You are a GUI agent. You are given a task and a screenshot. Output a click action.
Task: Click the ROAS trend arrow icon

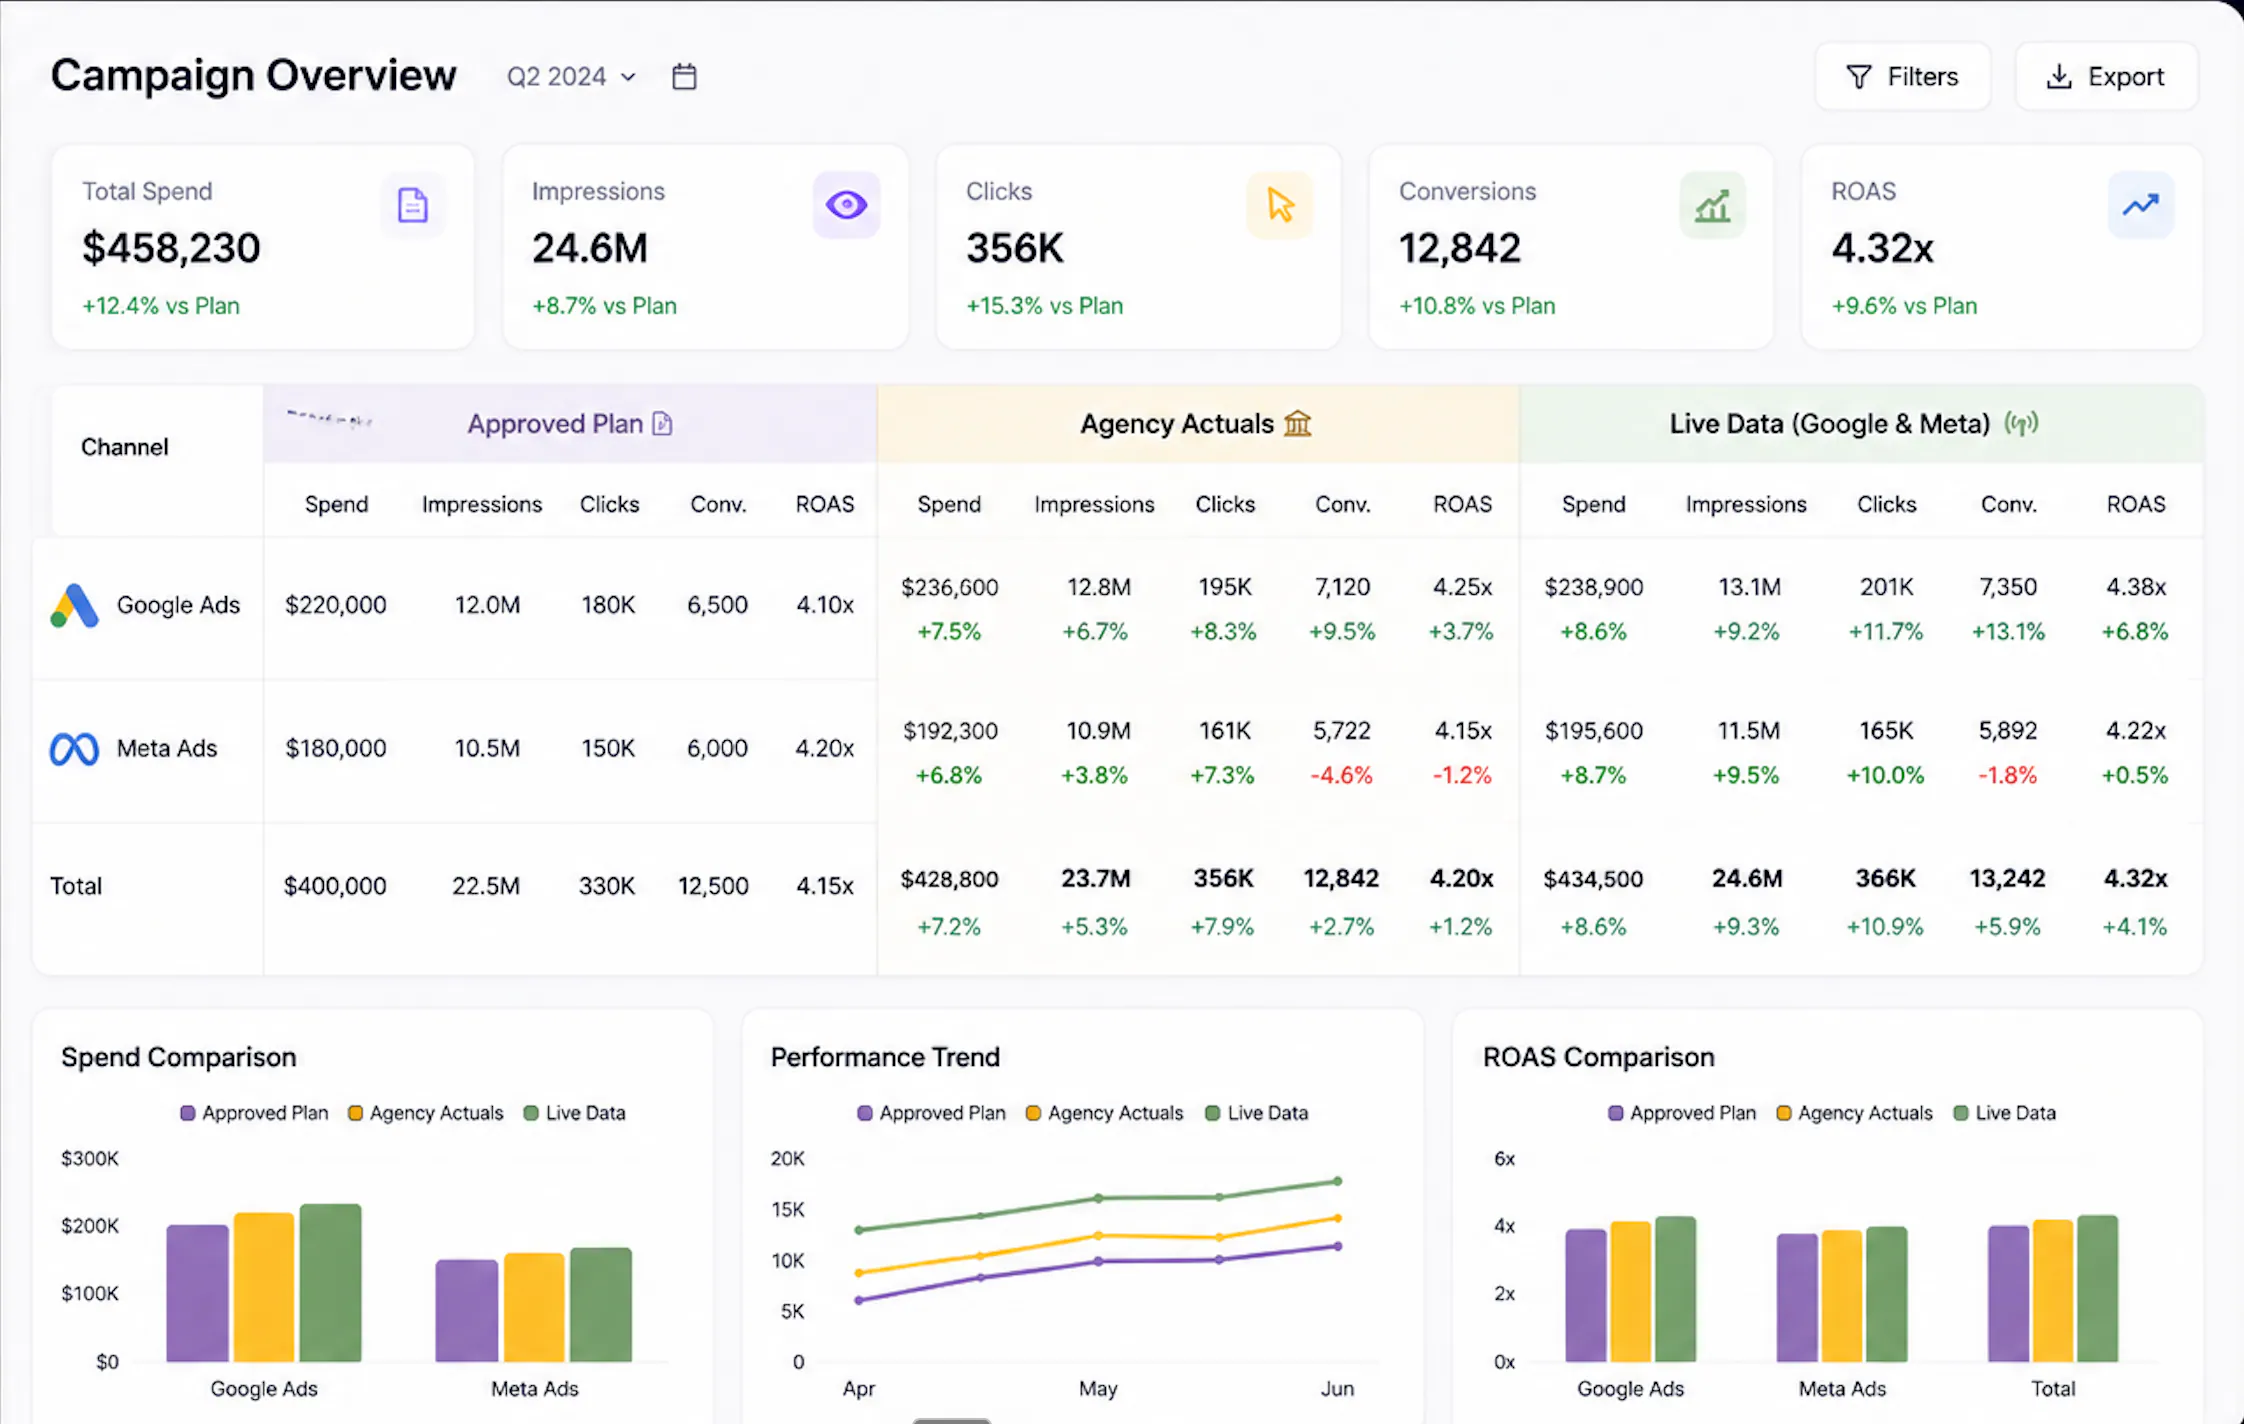click(2141, 205)
